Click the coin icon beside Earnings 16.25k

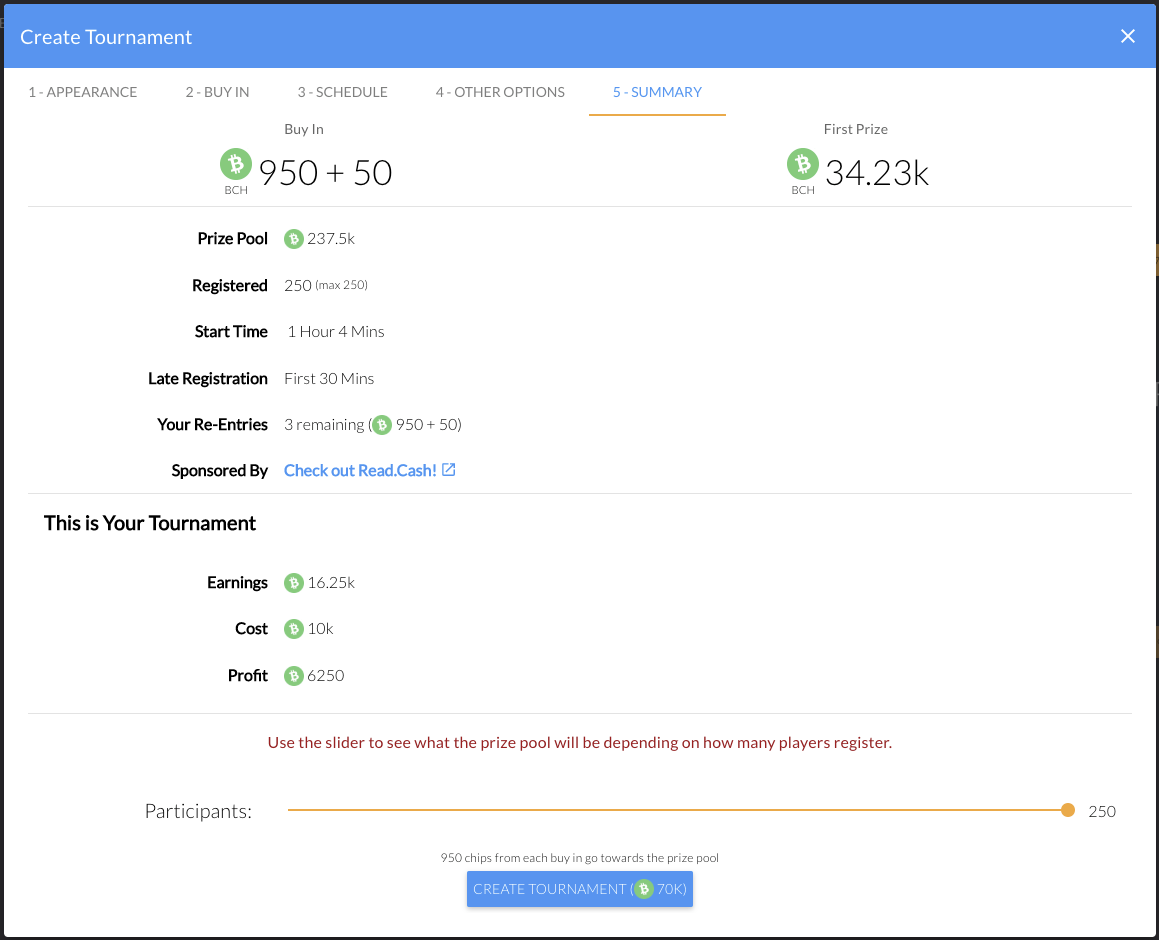click(293, 583)
